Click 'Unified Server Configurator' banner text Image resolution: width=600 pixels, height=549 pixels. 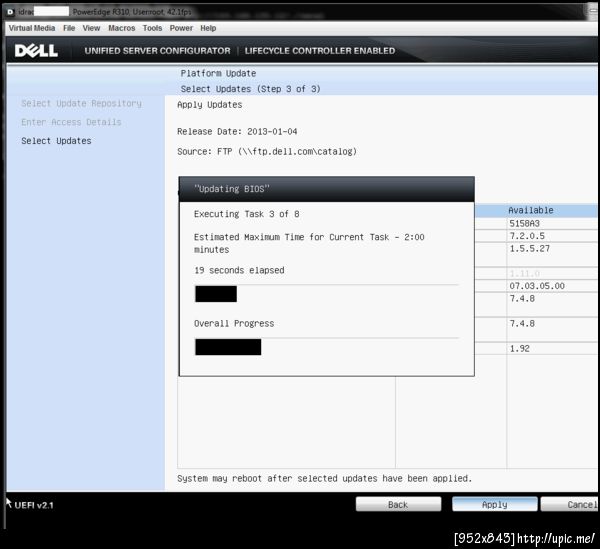(x=157, y=51)
